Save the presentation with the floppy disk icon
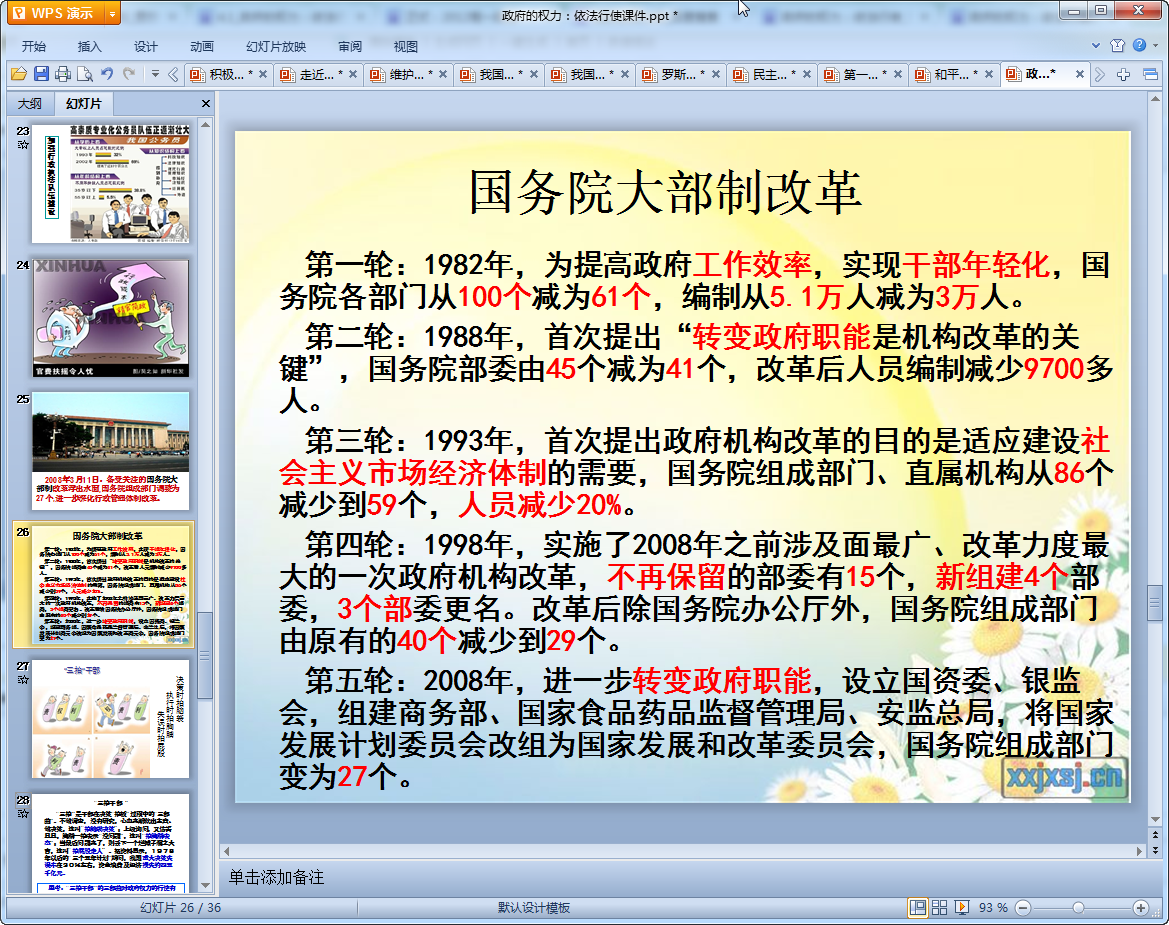 pyautogui.click(x=41, y=74)
